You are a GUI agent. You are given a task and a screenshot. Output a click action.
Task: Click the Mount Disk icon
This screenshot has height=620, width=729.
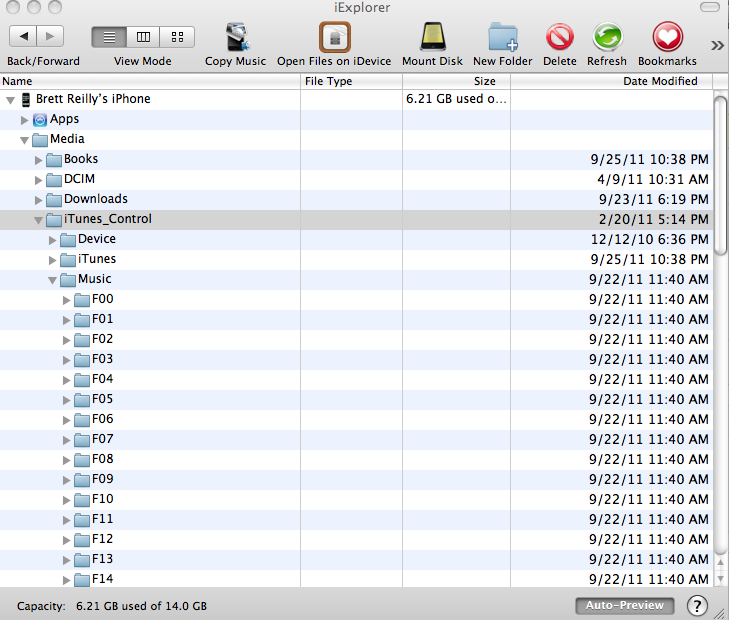pyautogui.click(x=433, y=36)
